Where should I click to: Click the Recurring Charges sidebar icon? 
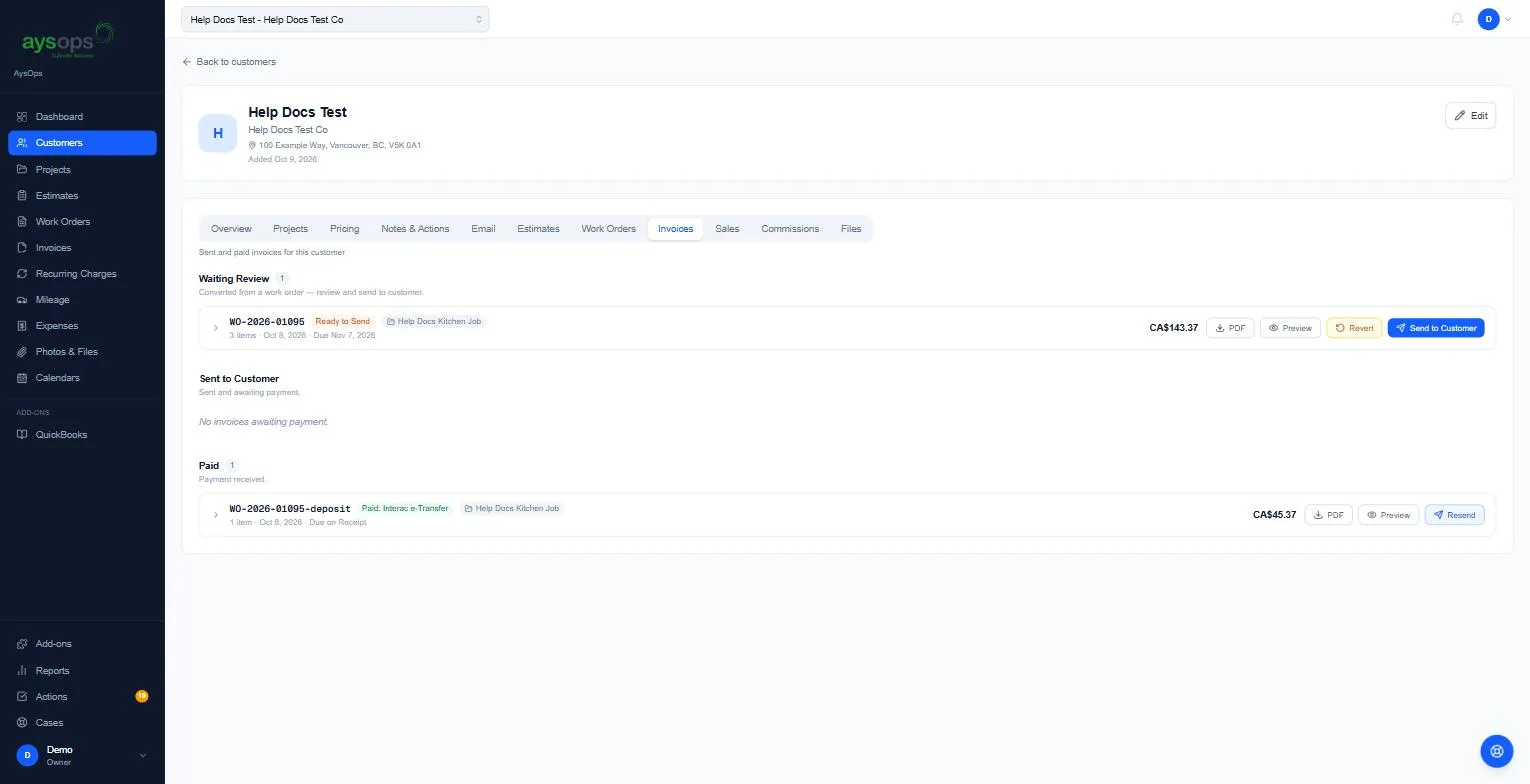pyautogui.click(x=22, y=274)
